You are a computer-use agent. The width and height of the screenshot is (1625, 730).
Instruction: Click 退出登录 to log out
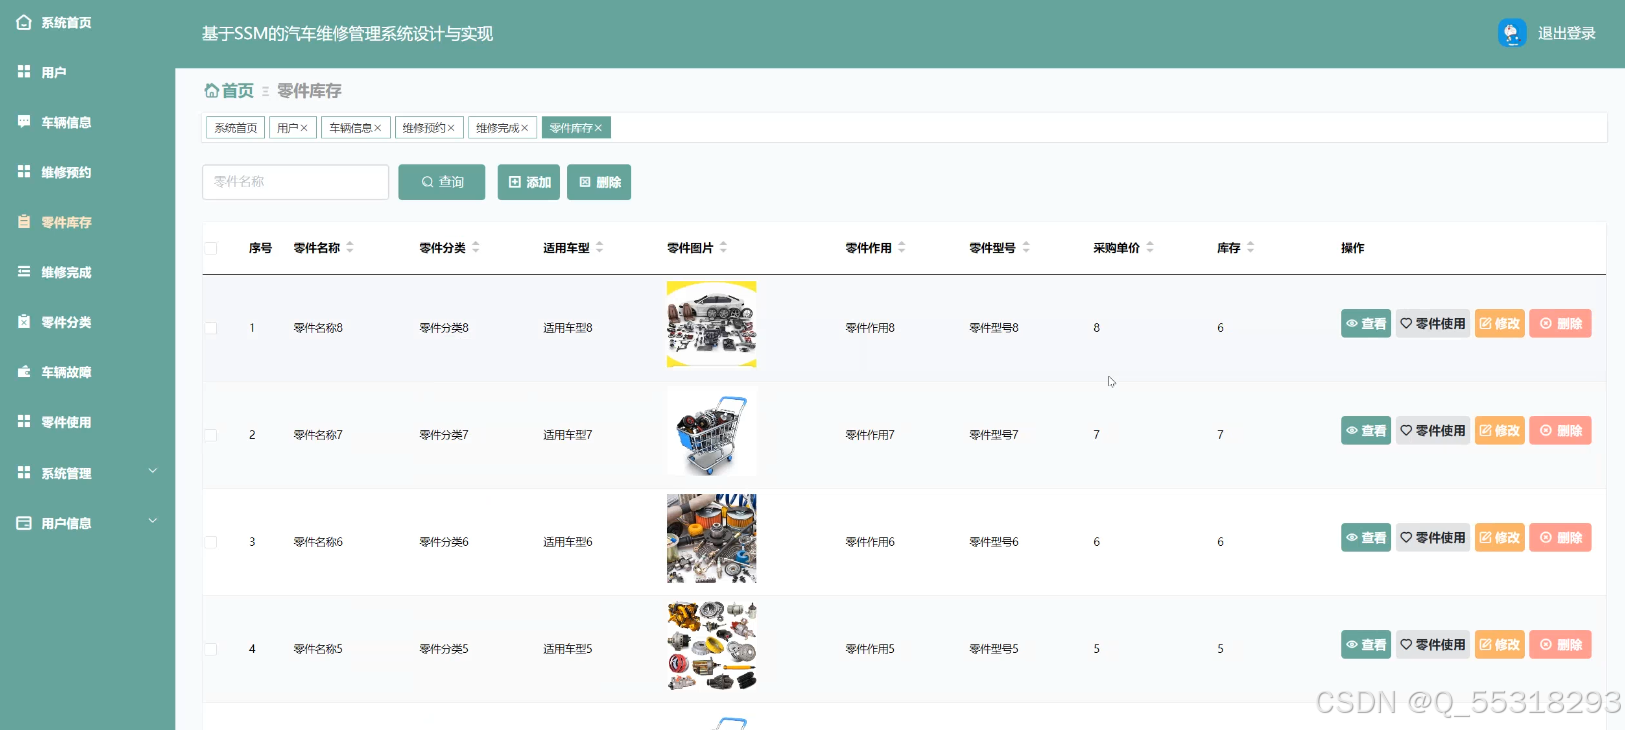(1567, 33)
